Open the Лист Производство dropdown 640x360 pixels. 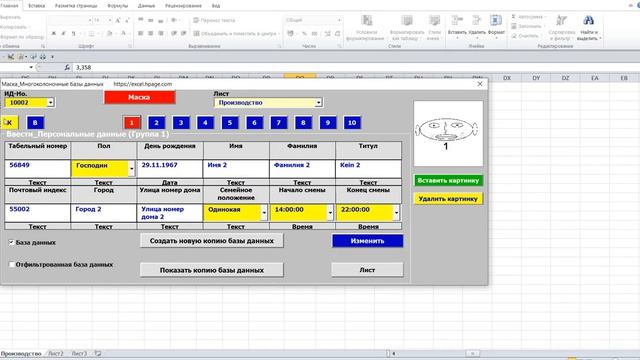tap(318, 103)
